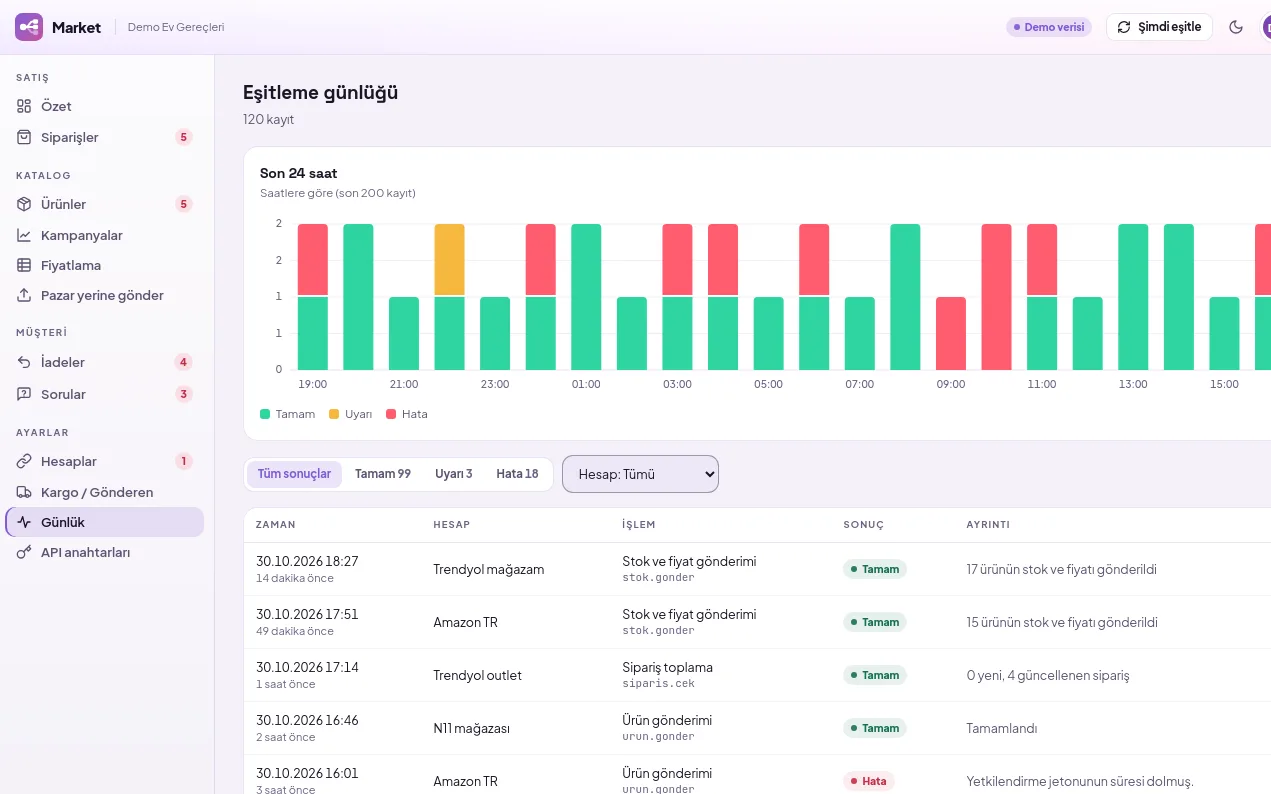Open Özet dashboard icon in sidebar
This screenshot has width=1271, height=794.
(x=25, y=106)
